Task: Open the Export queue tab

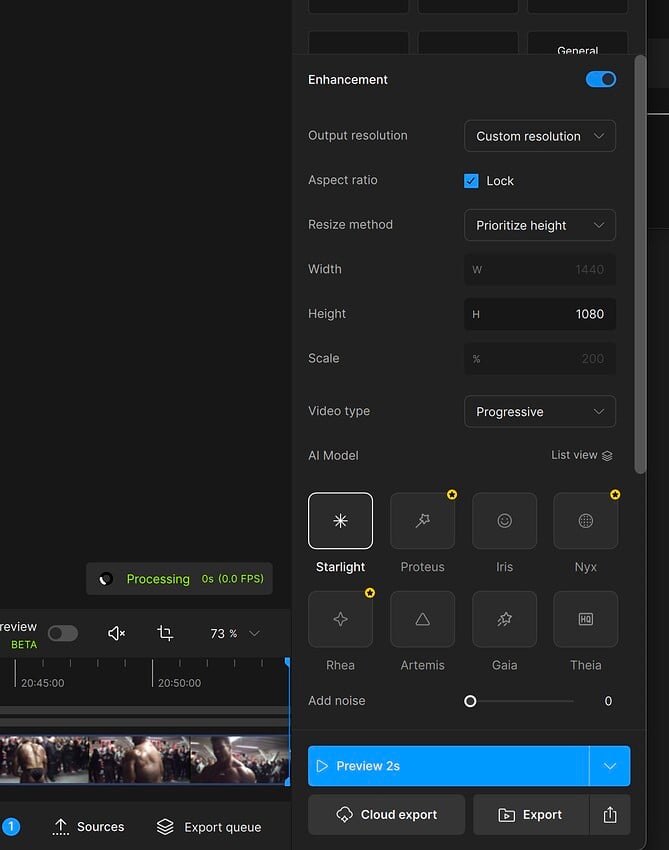Action: pyautogui.click(x=209, y=827)
